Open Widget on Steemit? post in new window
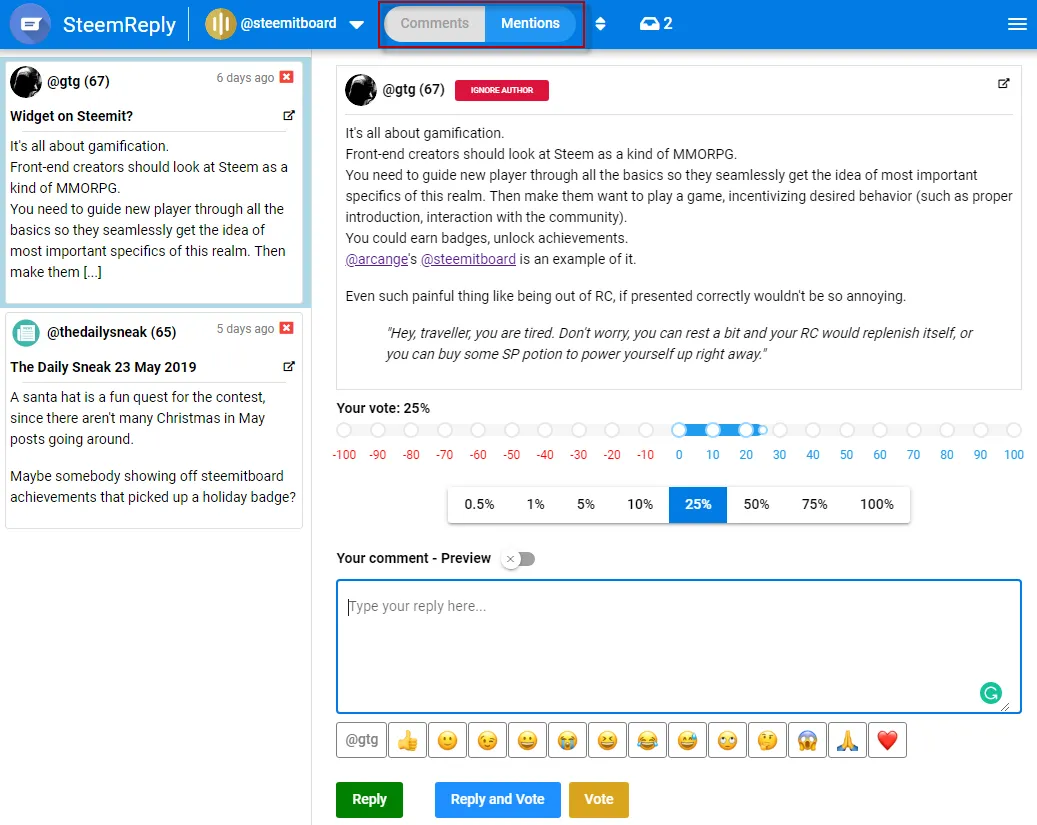The image size is (1037, 825). [x=289, y=115]
